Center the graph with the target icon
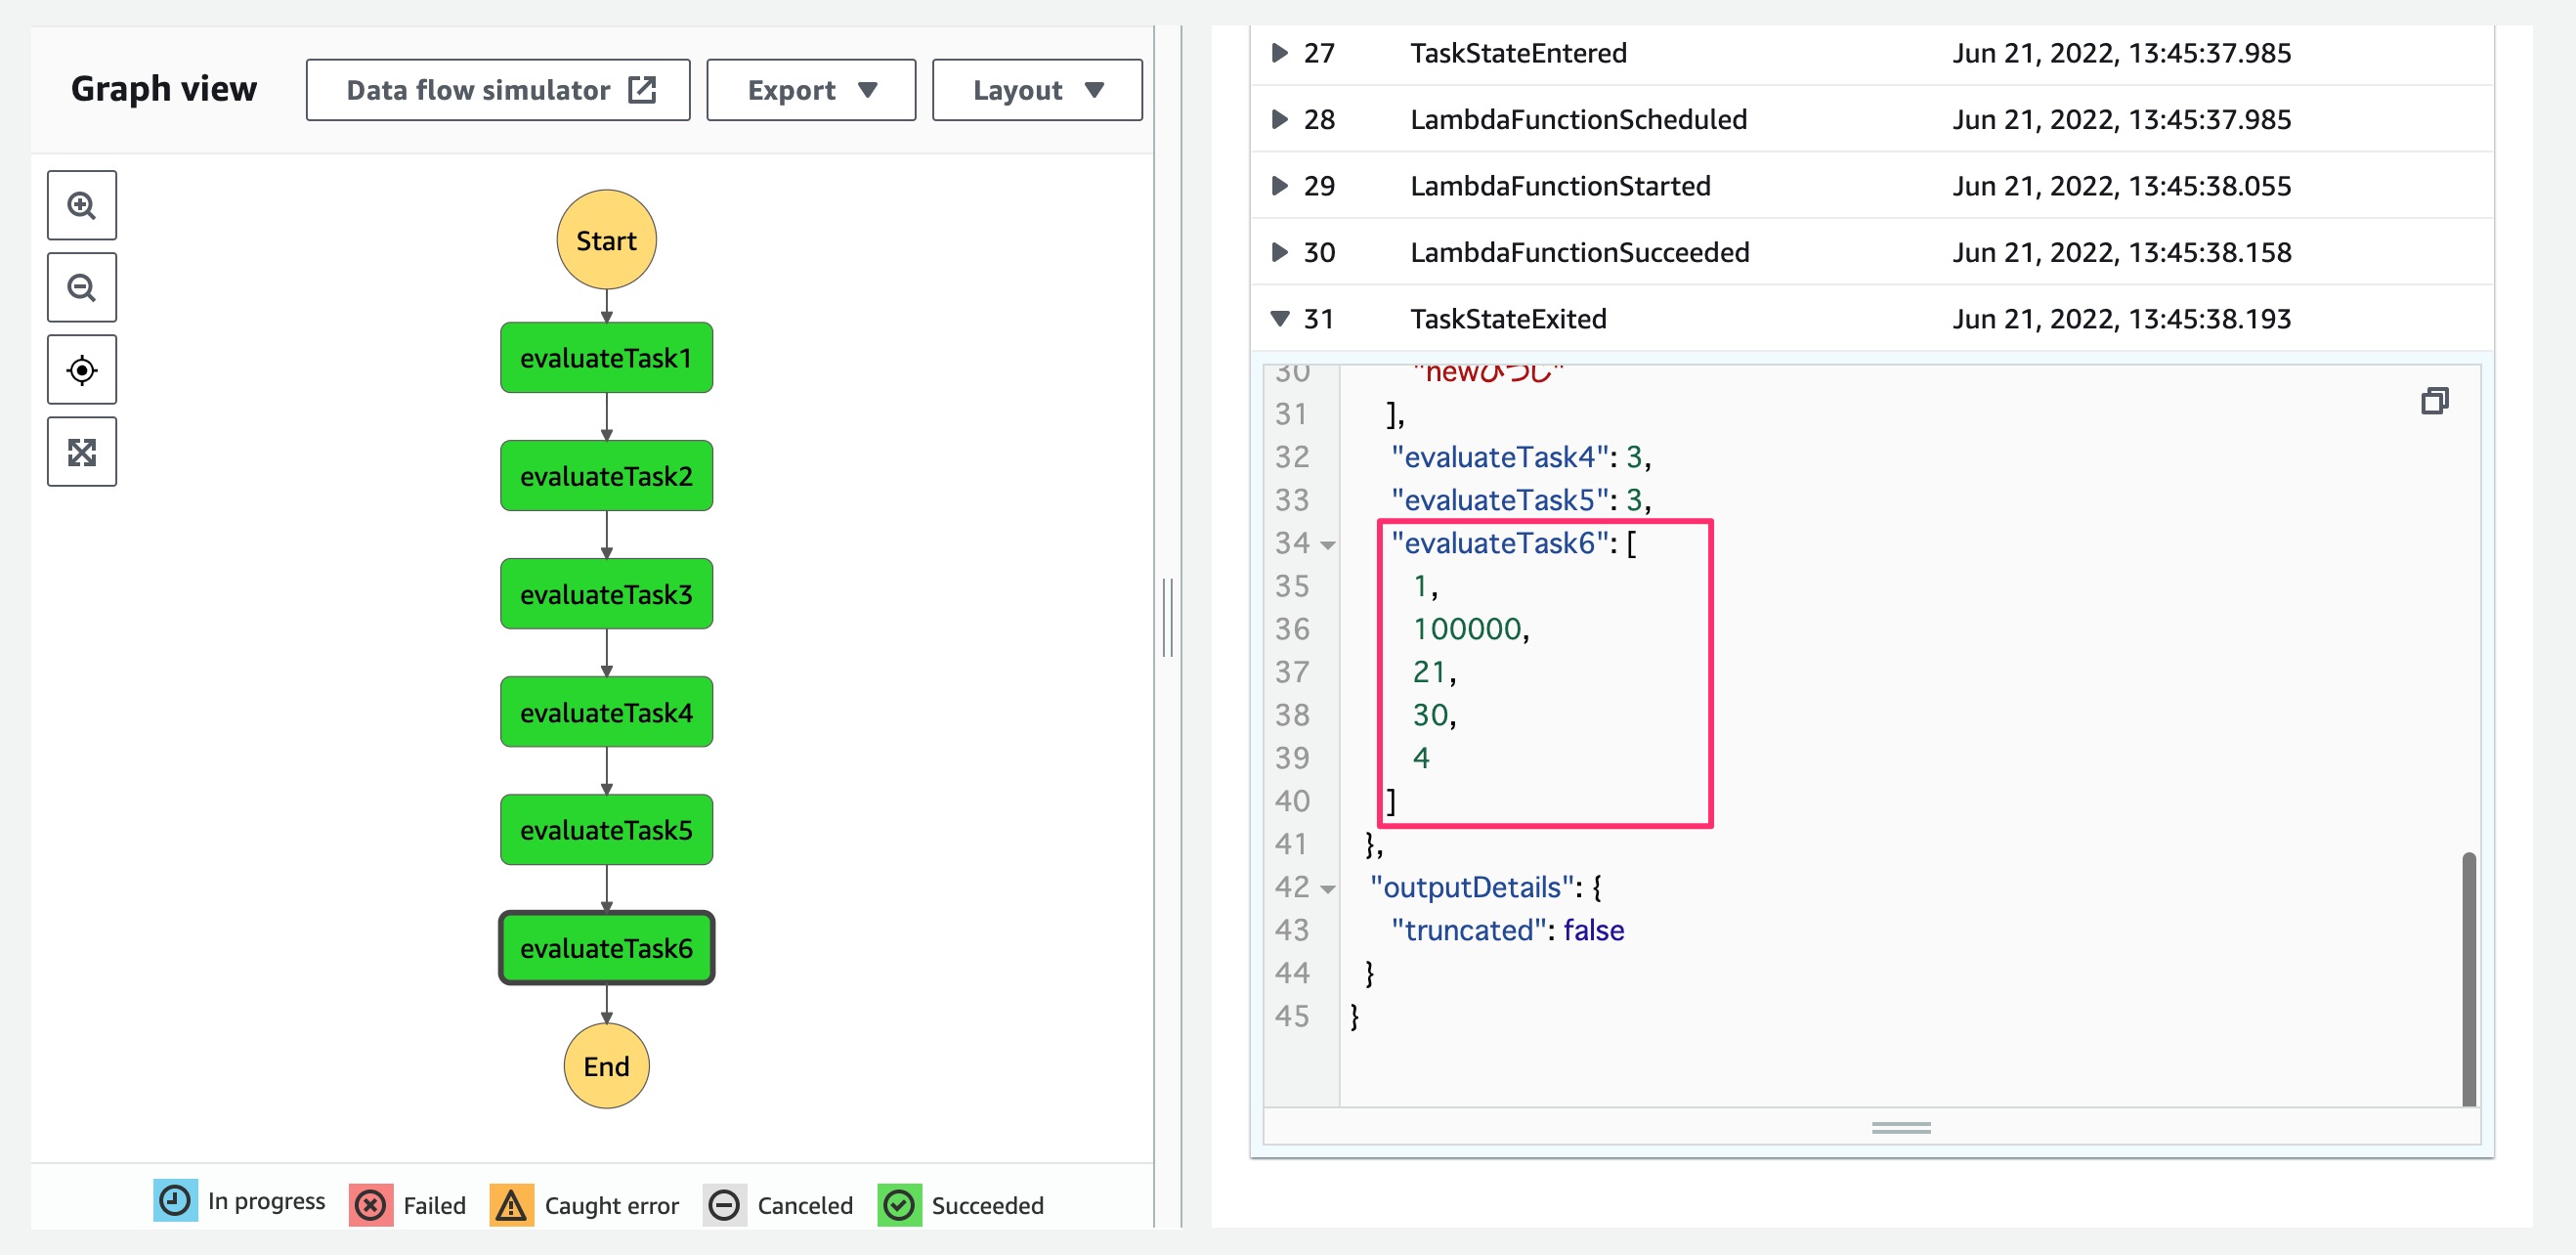 (x=82, y=370)
